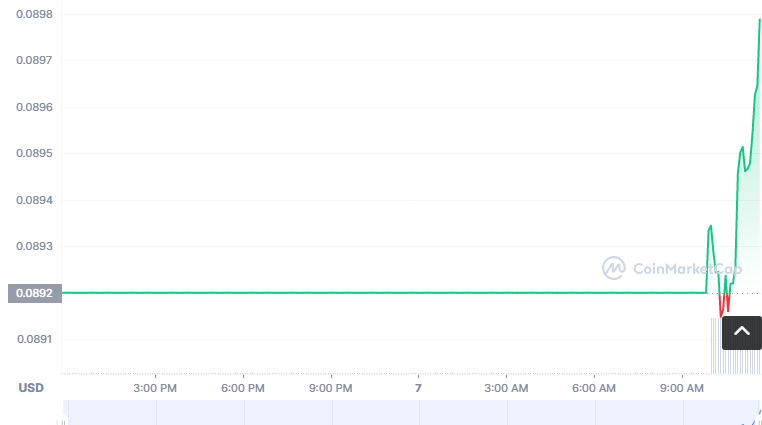Click the 0.0896 y-axis label
This screenshot has width=762, height=425.
35,107
